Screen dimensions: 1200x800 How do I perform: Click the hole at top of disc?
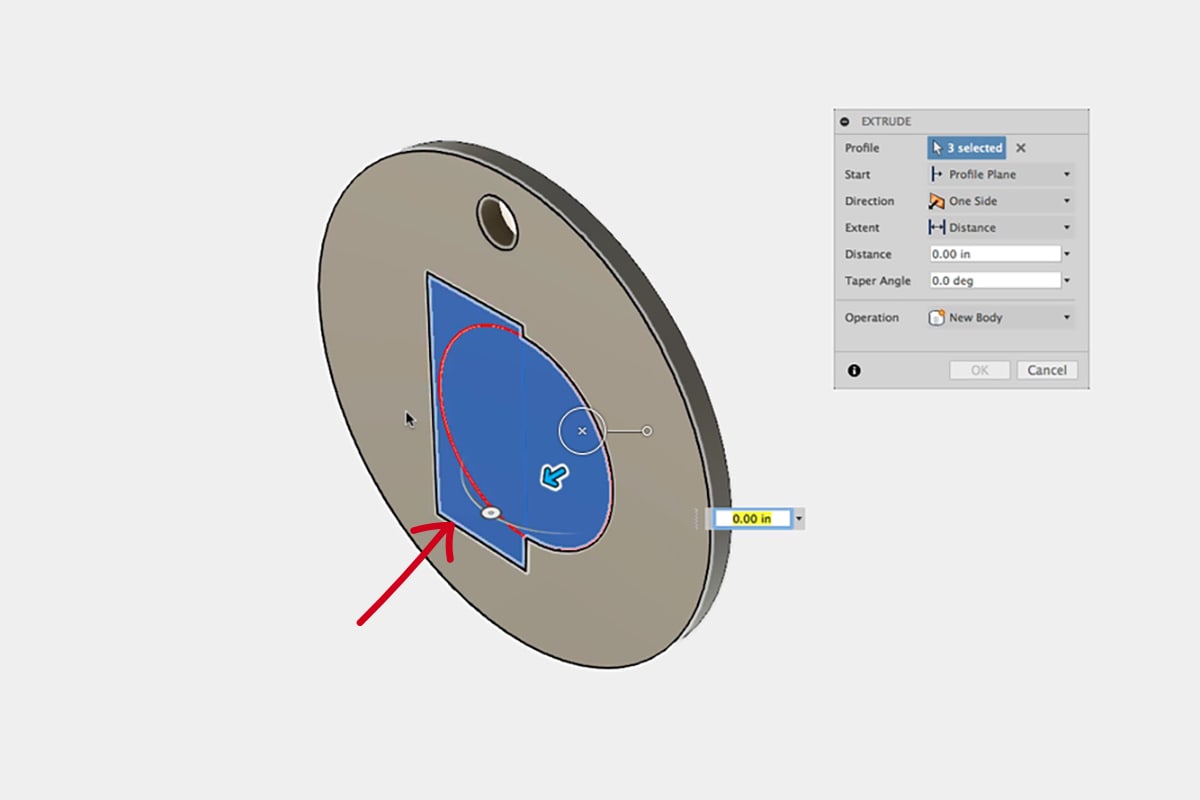point(498,222)
